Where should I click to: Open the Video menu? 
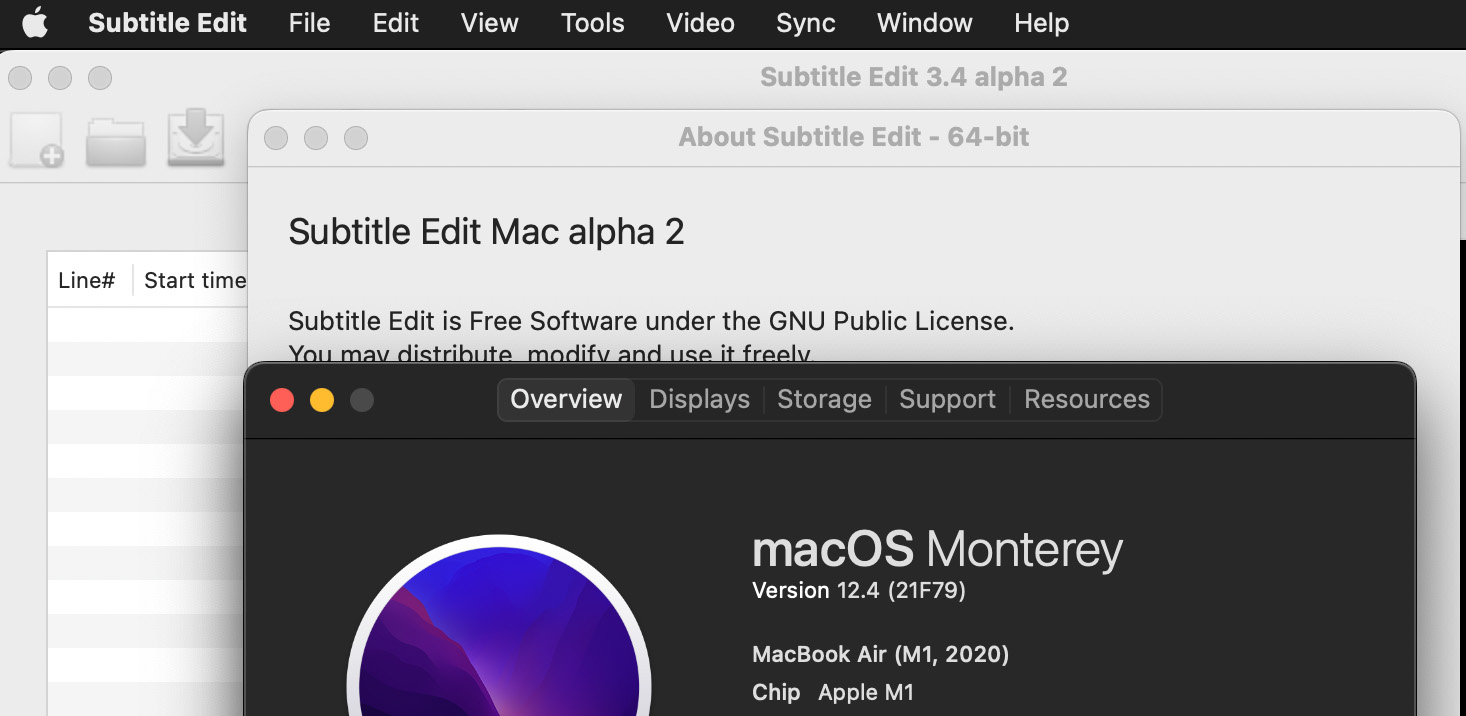[x=700, y=23]
